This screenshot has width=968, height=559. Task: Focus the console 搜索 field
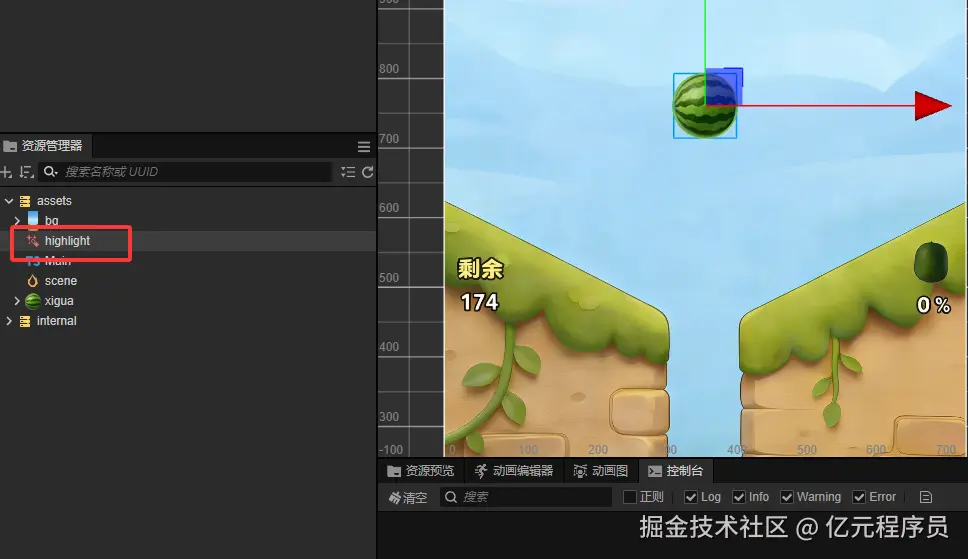[526, 497]
